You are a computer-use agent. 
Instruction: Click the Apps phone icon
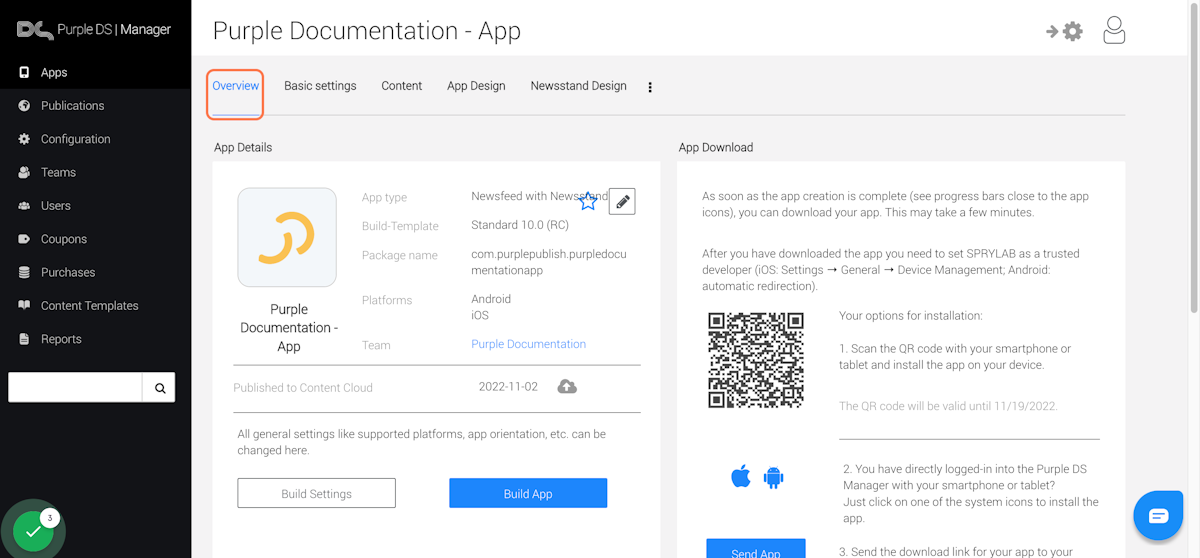click(x=24, y=72)
